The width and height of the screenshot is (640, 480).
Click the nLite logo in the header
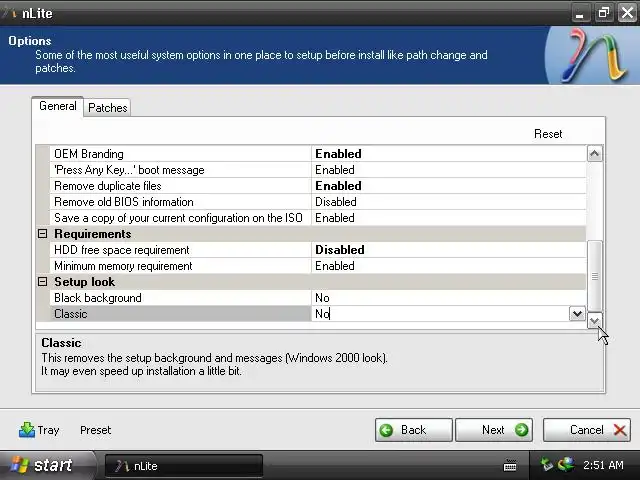(594, 56)
